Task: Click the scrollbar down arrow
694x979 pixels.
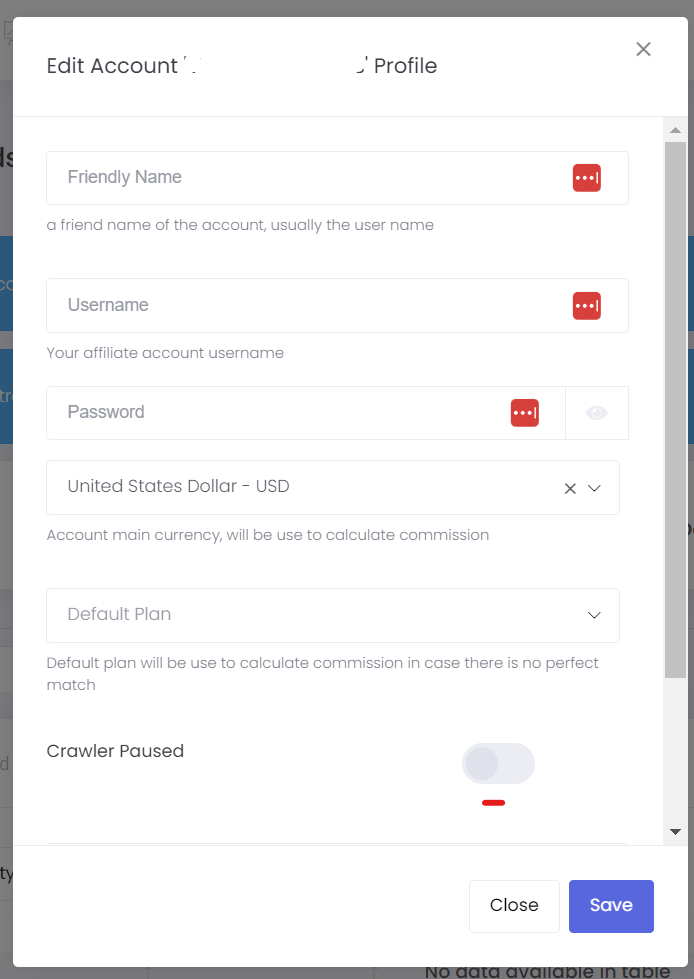Action: pyautogui.click(x=675, y=832)
